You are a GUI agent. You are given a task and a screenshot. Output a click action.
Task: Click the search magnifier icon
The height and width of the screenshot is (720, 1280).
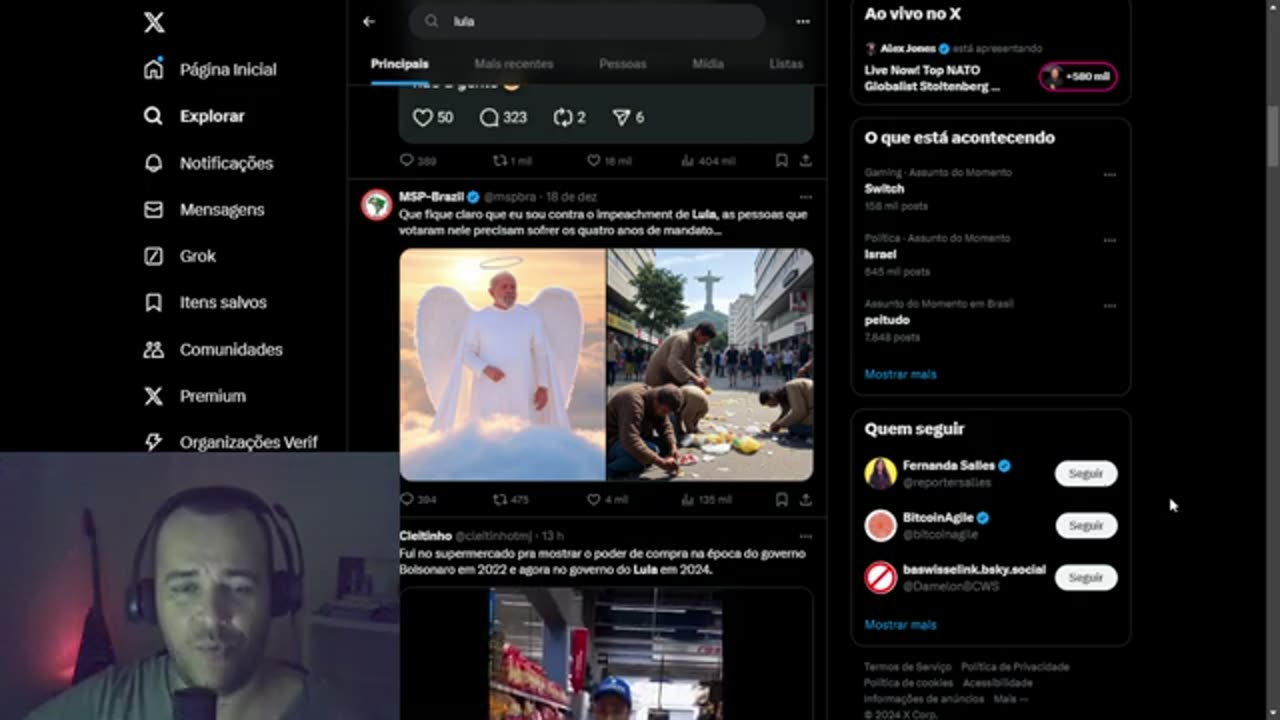pyautogui.click(x=431, y=21)
